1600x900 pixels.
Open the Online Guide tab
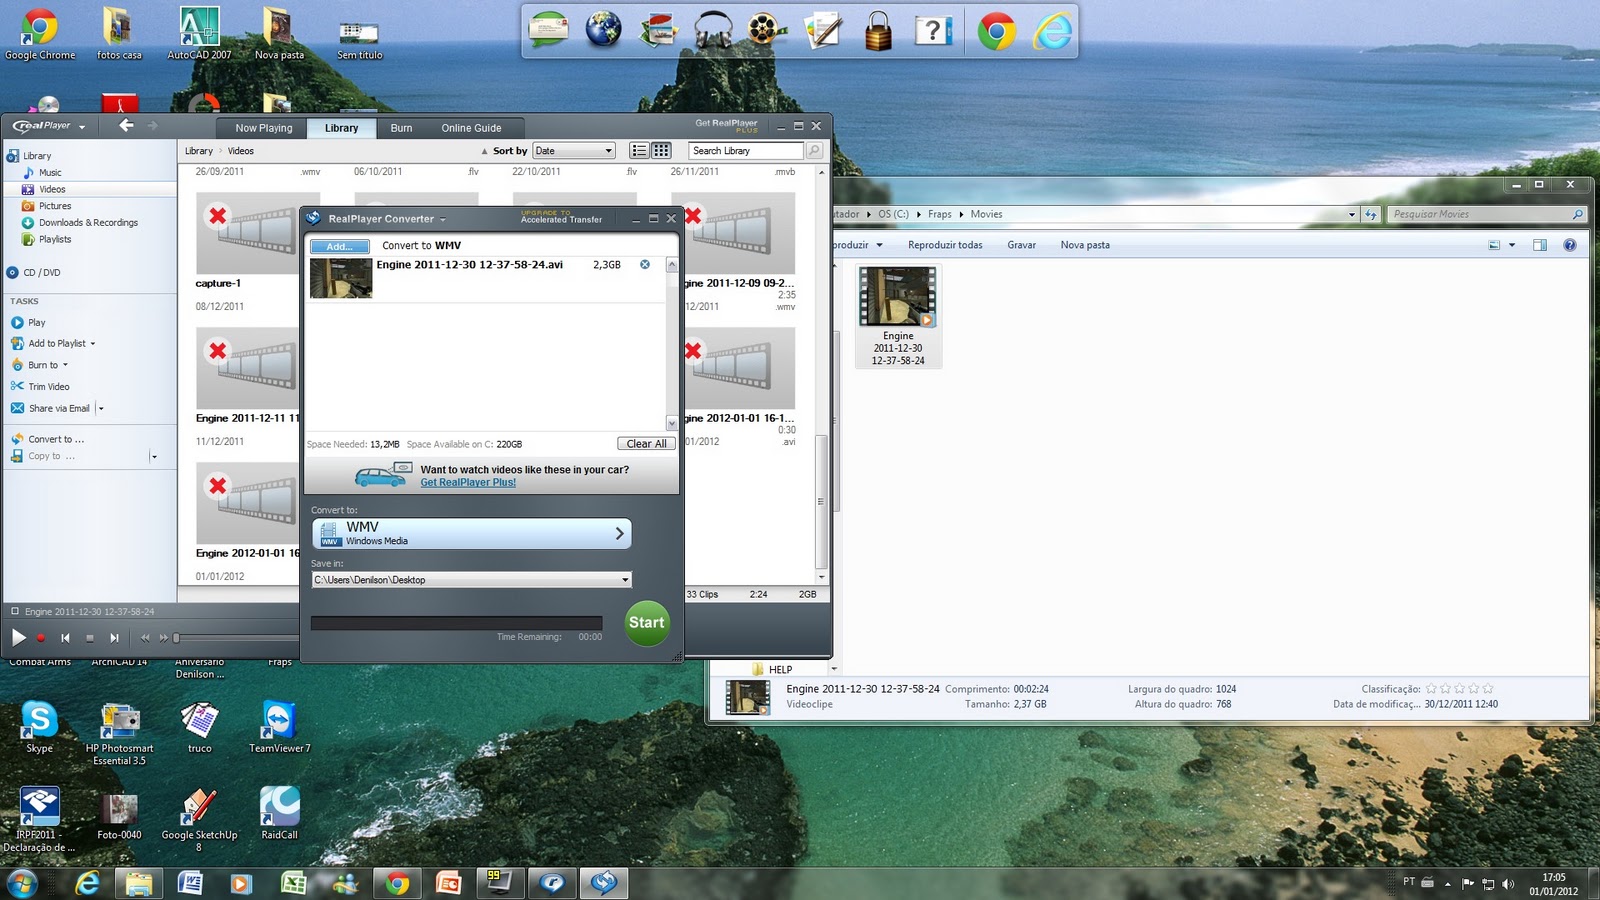[x=471, y=128]
